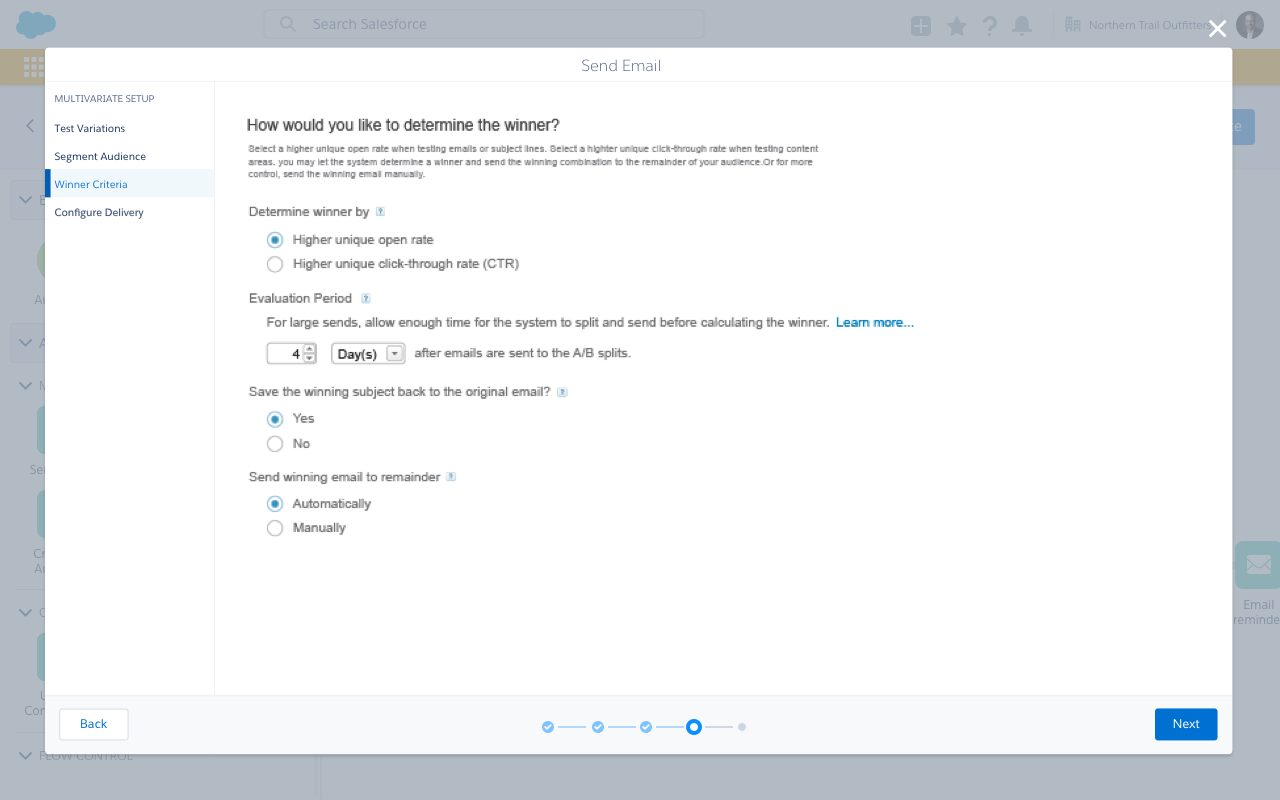Increase the evaluation period with the up arrow

(309, 349)
